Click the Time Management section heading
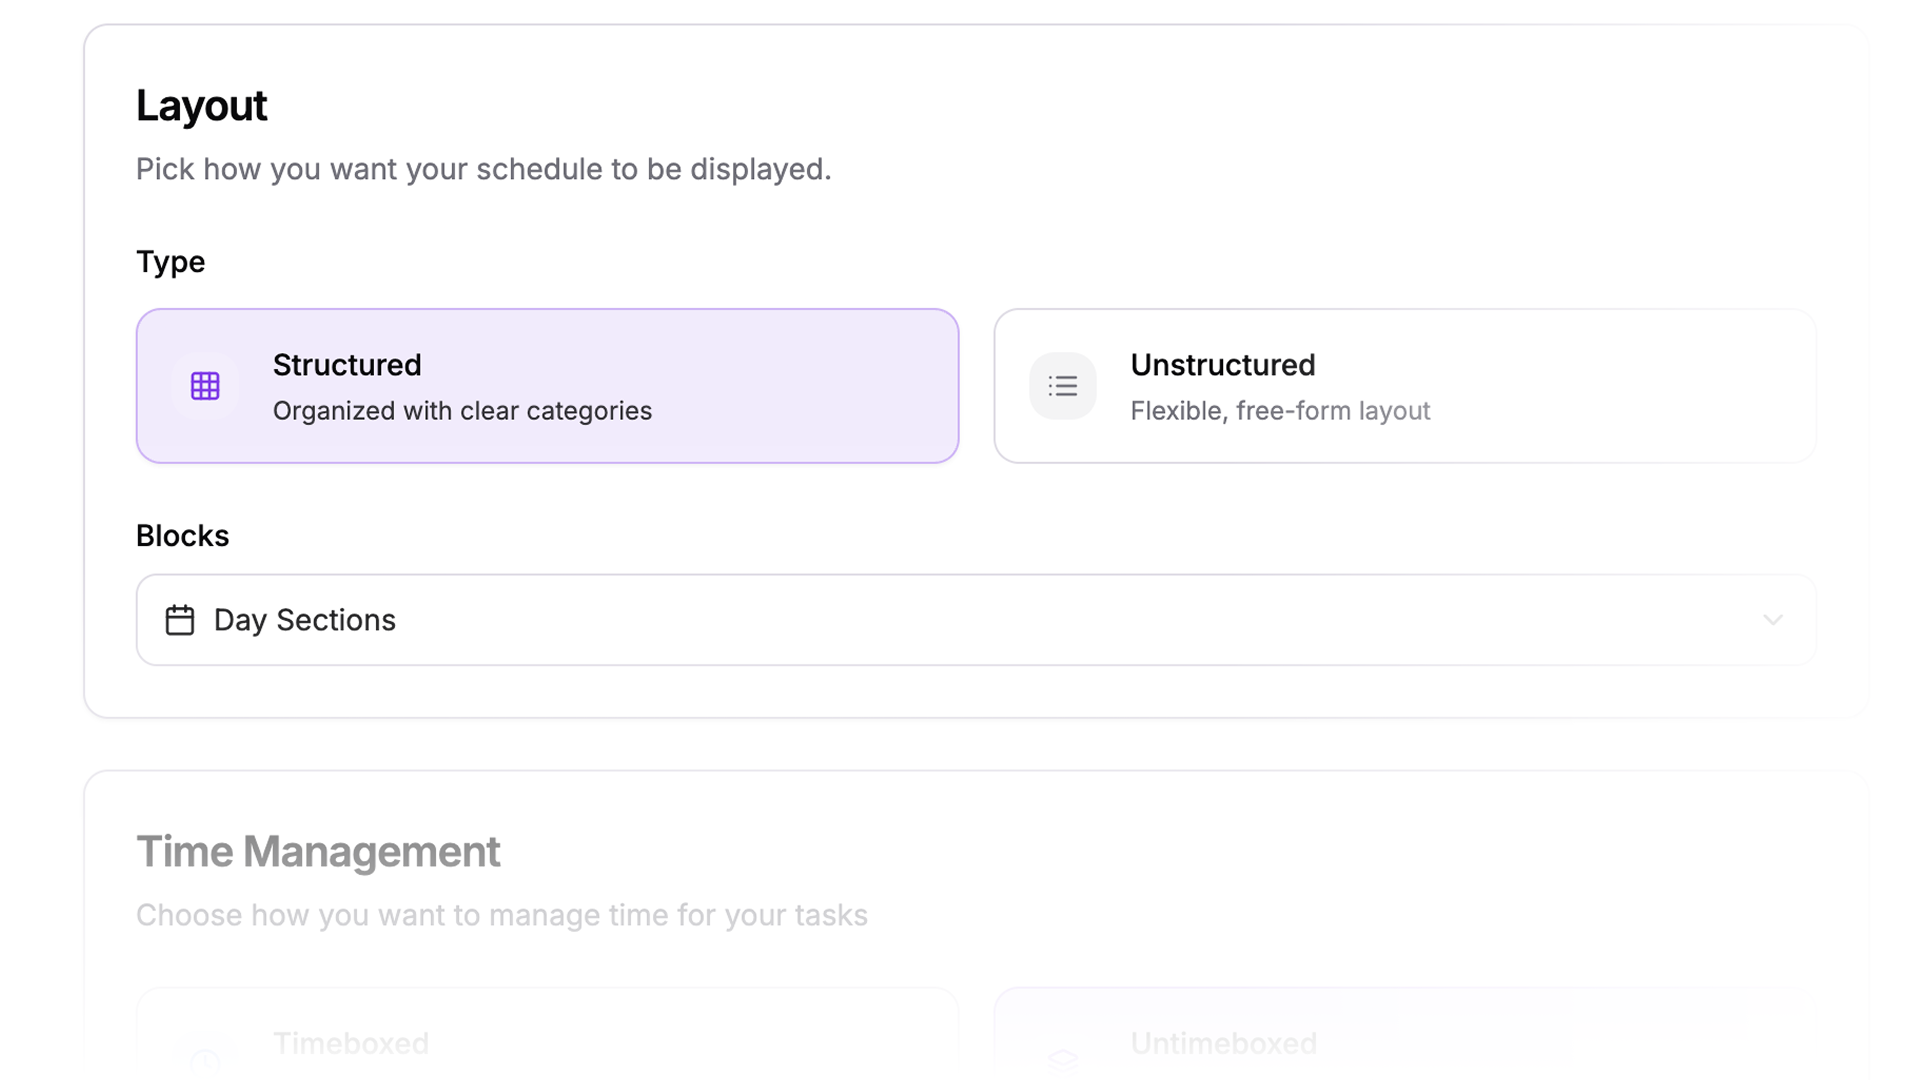Image resolution: width=1920 pixels, height=1080 pixels. pyautogui.click(x=318, y=852)
